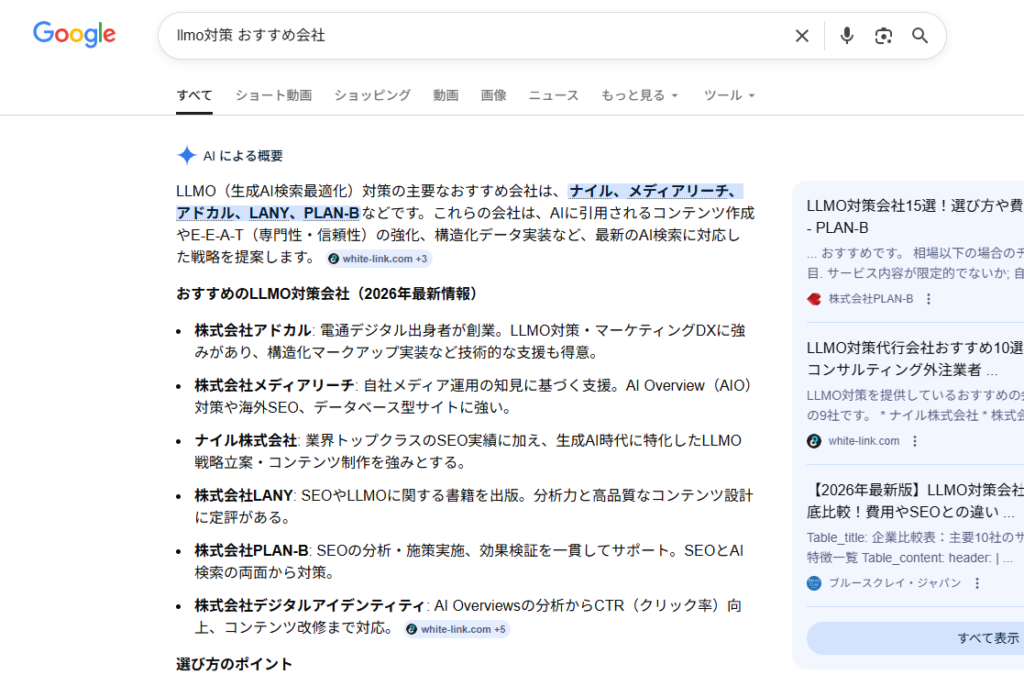Screen dimensions: 1024x675
Task: Click the Google logo to return home
Action: 73,34
